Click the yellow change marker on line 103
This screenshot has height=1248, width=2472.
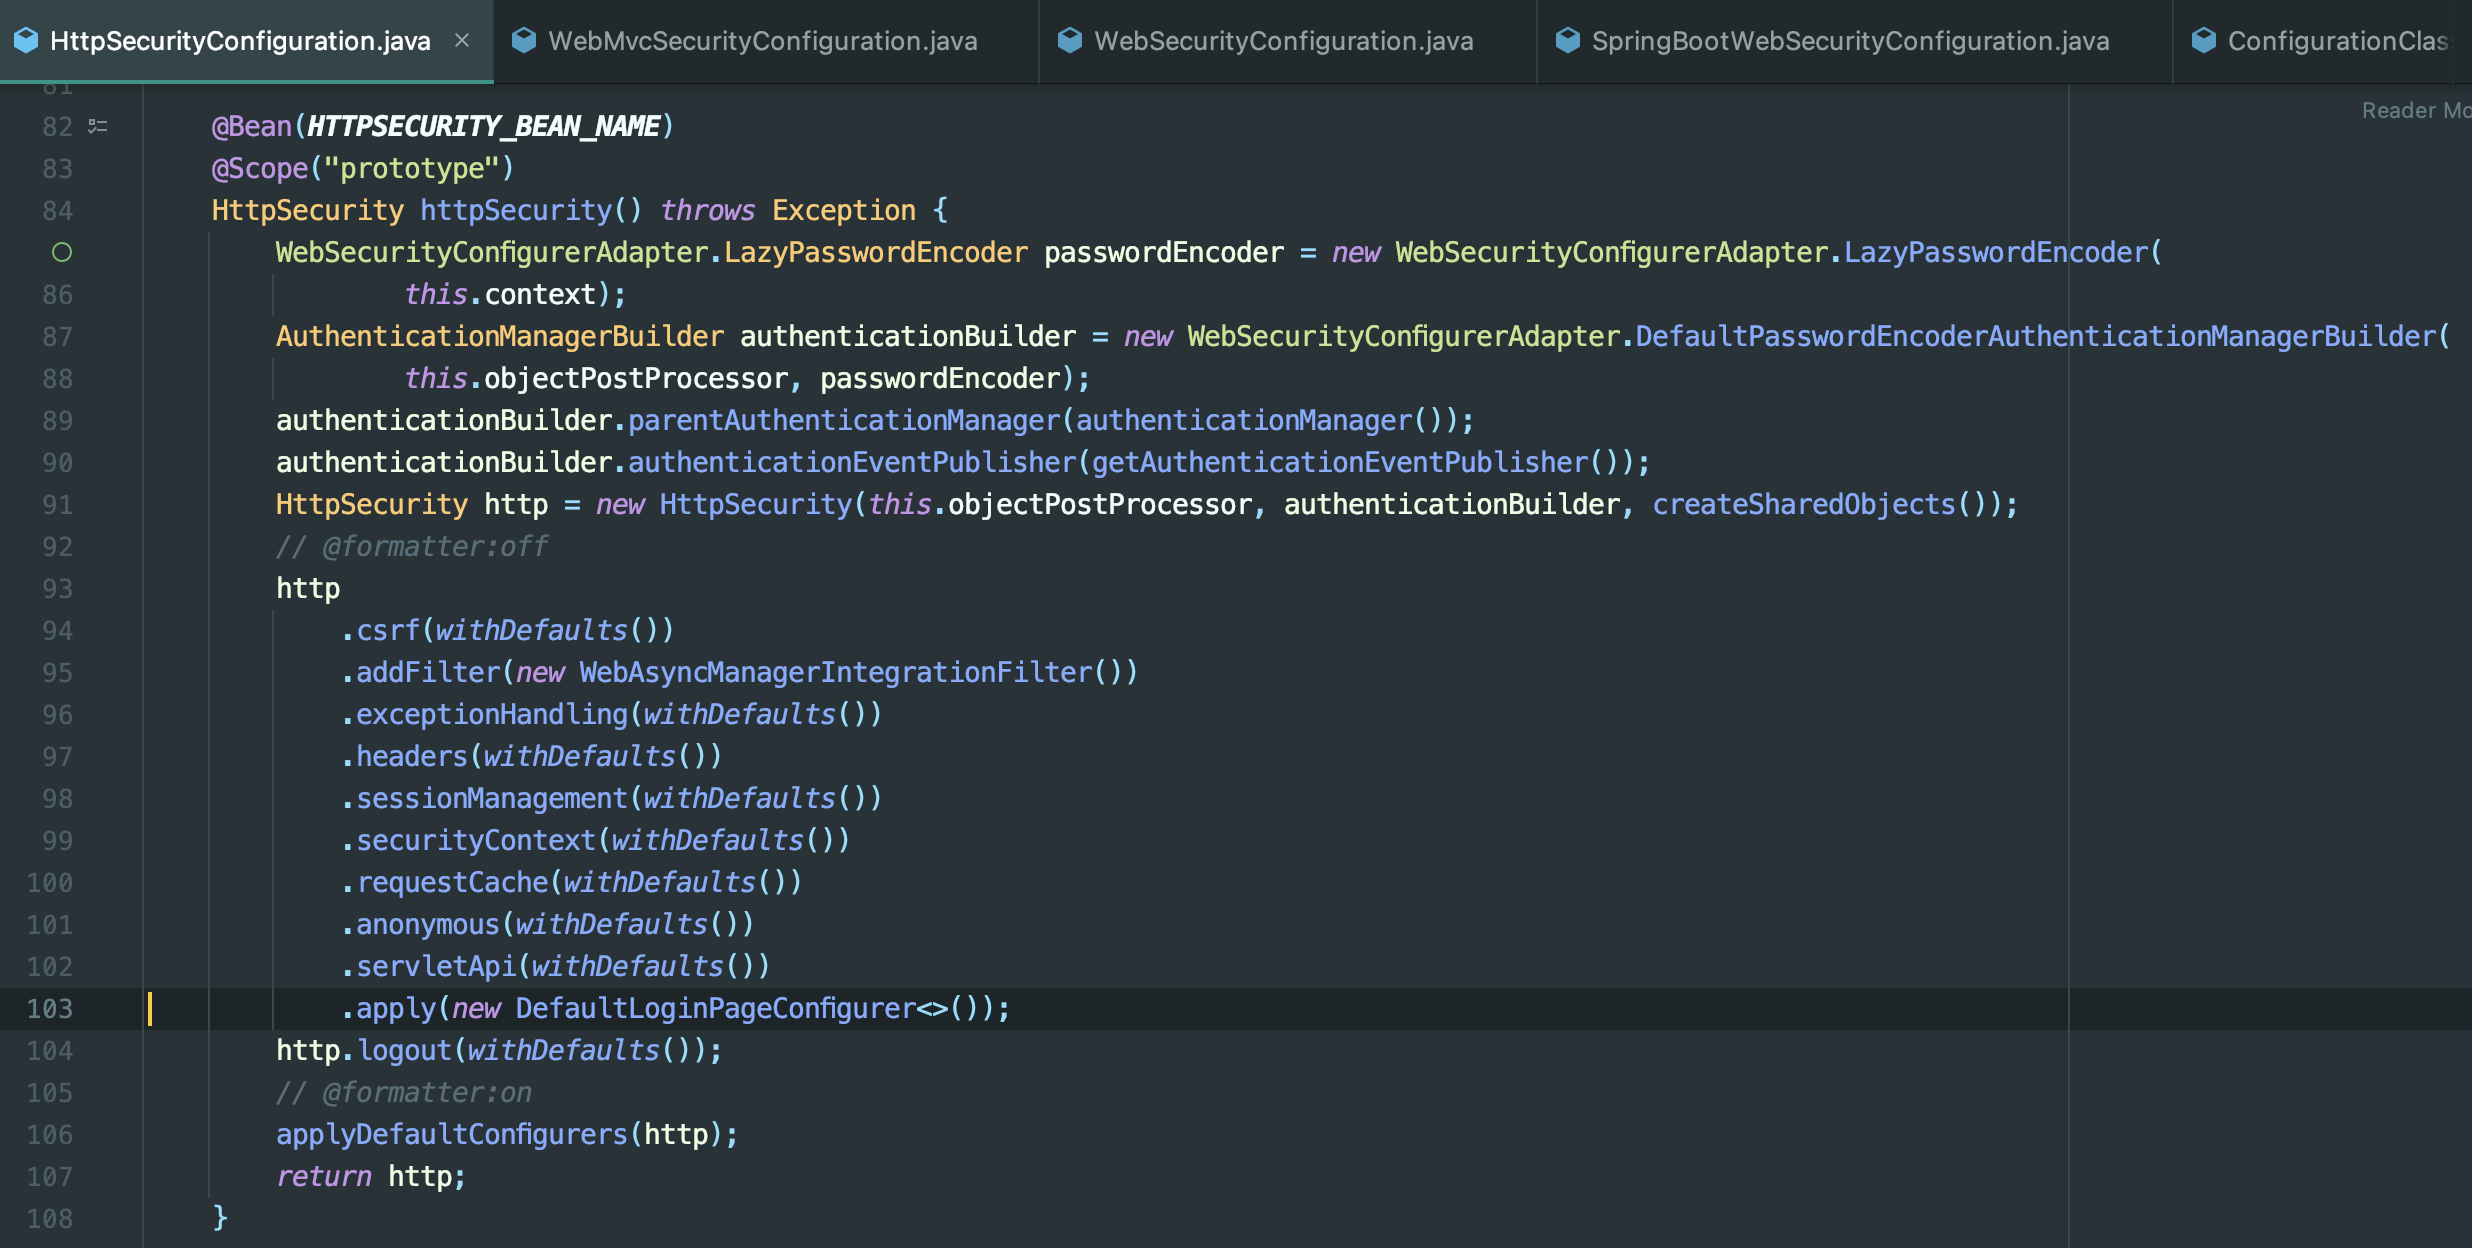pos(150,1009)
